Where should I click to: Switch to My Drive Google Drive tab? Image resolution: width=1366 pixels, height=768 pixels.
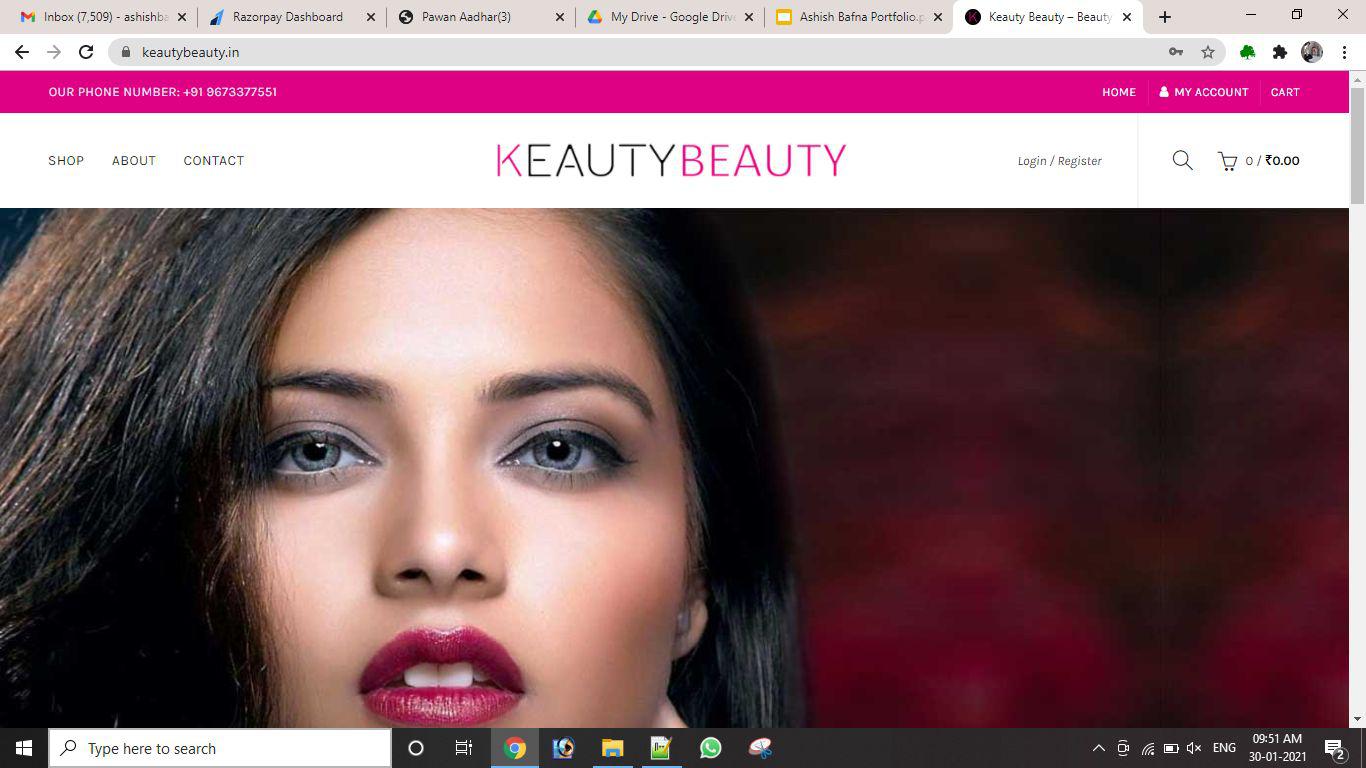point(672,17)
